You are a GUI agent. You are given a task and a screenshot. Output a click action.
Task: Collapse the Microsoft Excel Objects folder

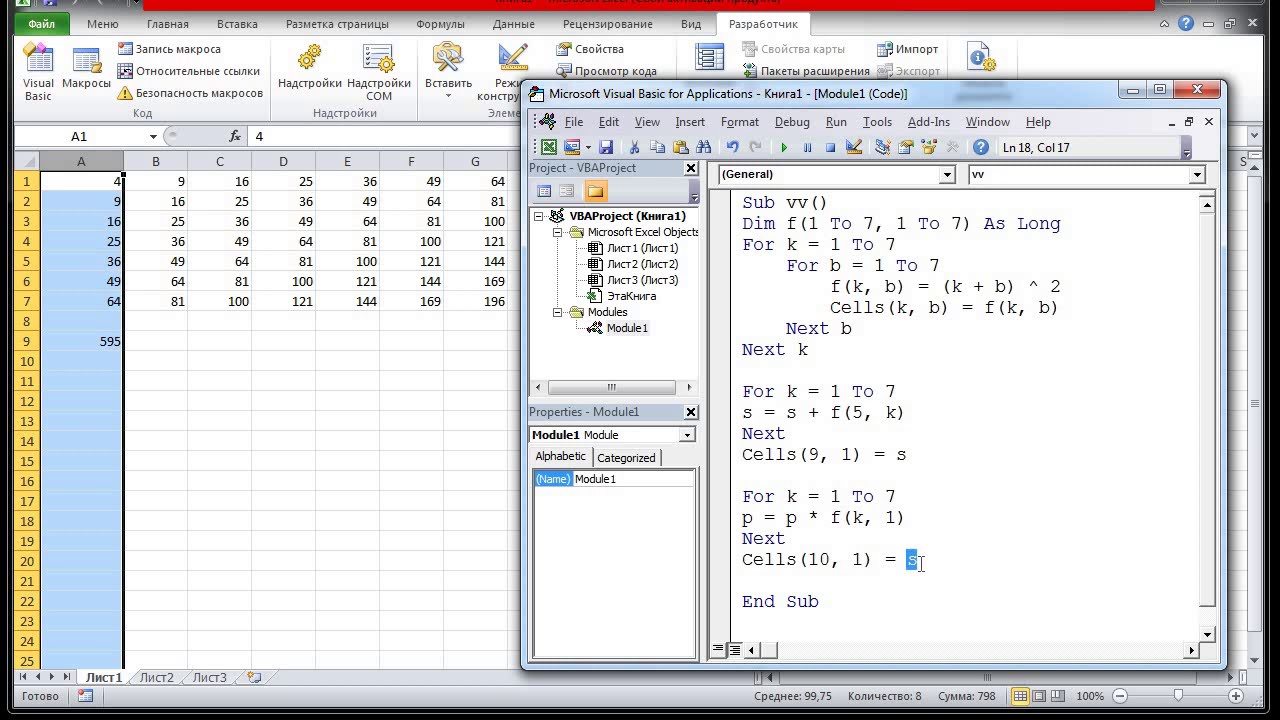pos(558,232)
